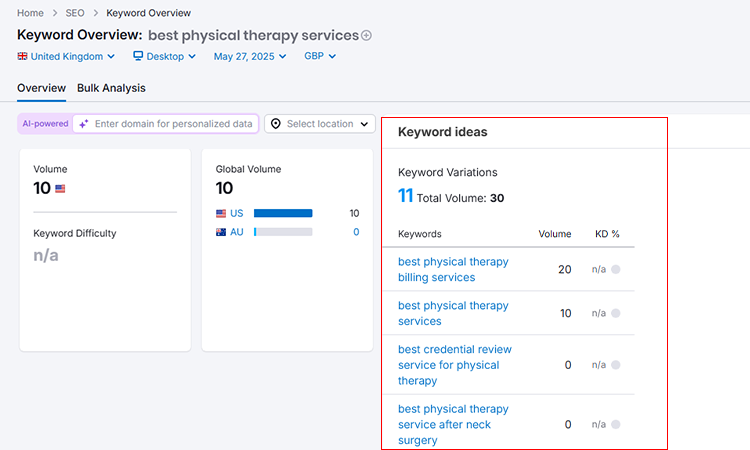The image size is (750, 450).
Task: Expand the GBP currency dropdown
Action: [x=320, y=56]
